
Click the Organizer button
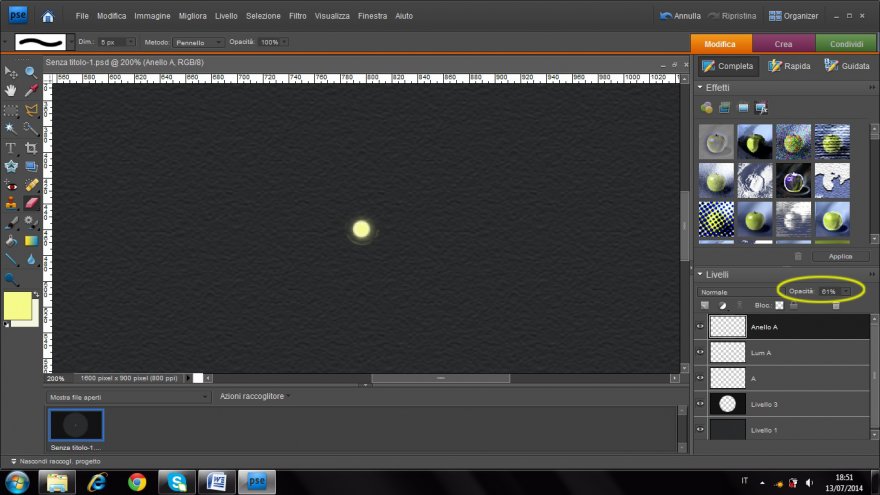pos(793,16)
